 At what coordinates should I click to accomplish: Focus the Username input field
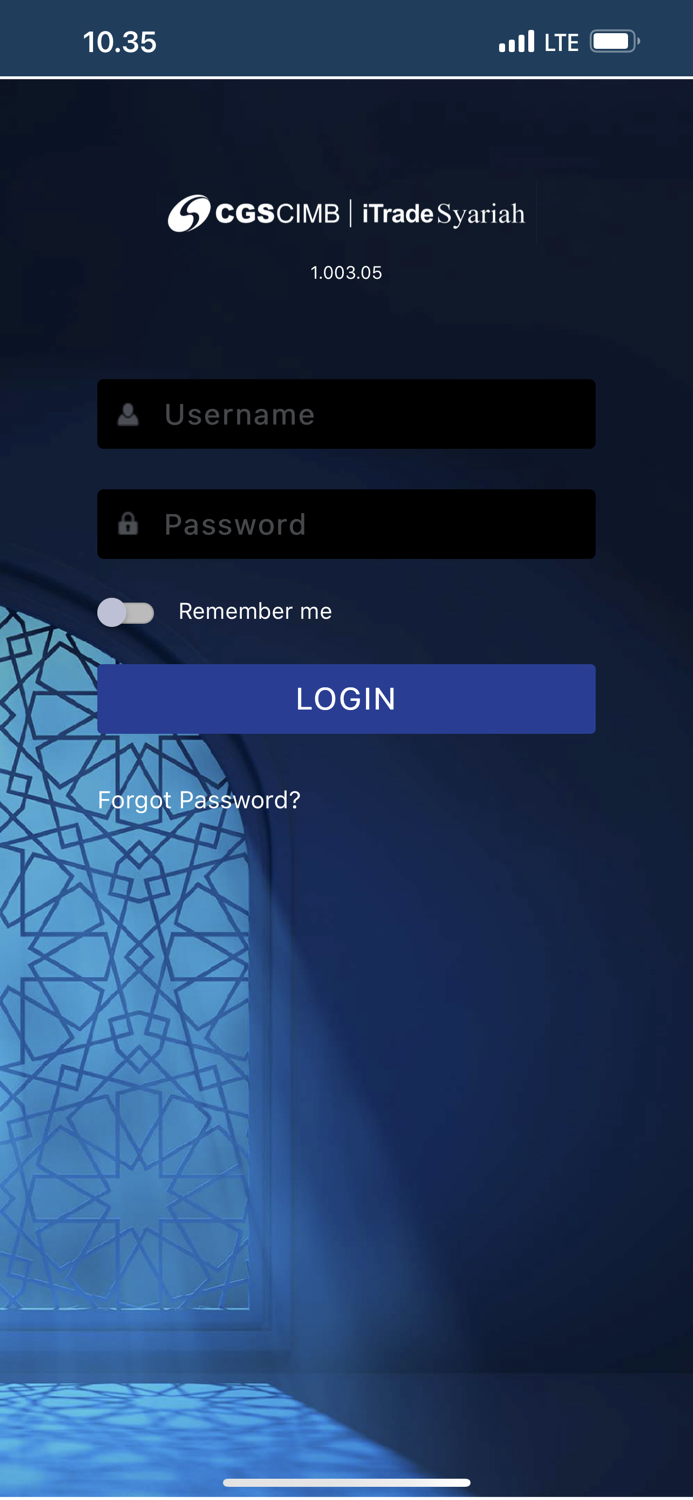[x=346, y=414]
